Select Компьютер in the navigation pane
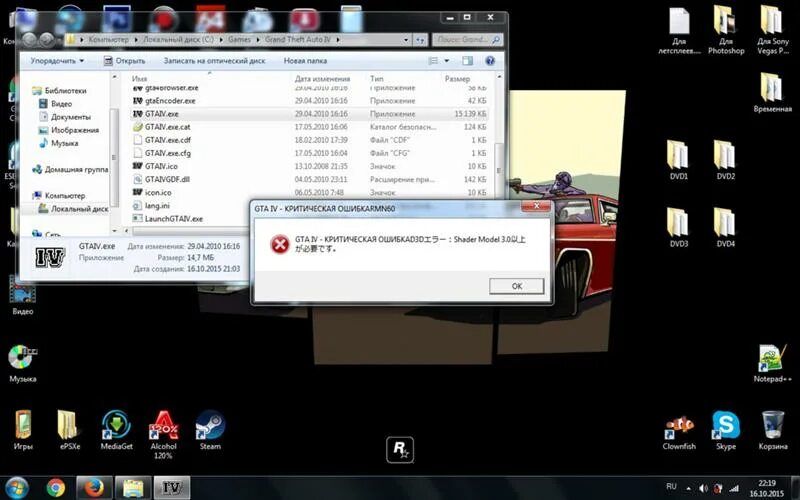Screen dimensions: 800x500 [59, 195]
